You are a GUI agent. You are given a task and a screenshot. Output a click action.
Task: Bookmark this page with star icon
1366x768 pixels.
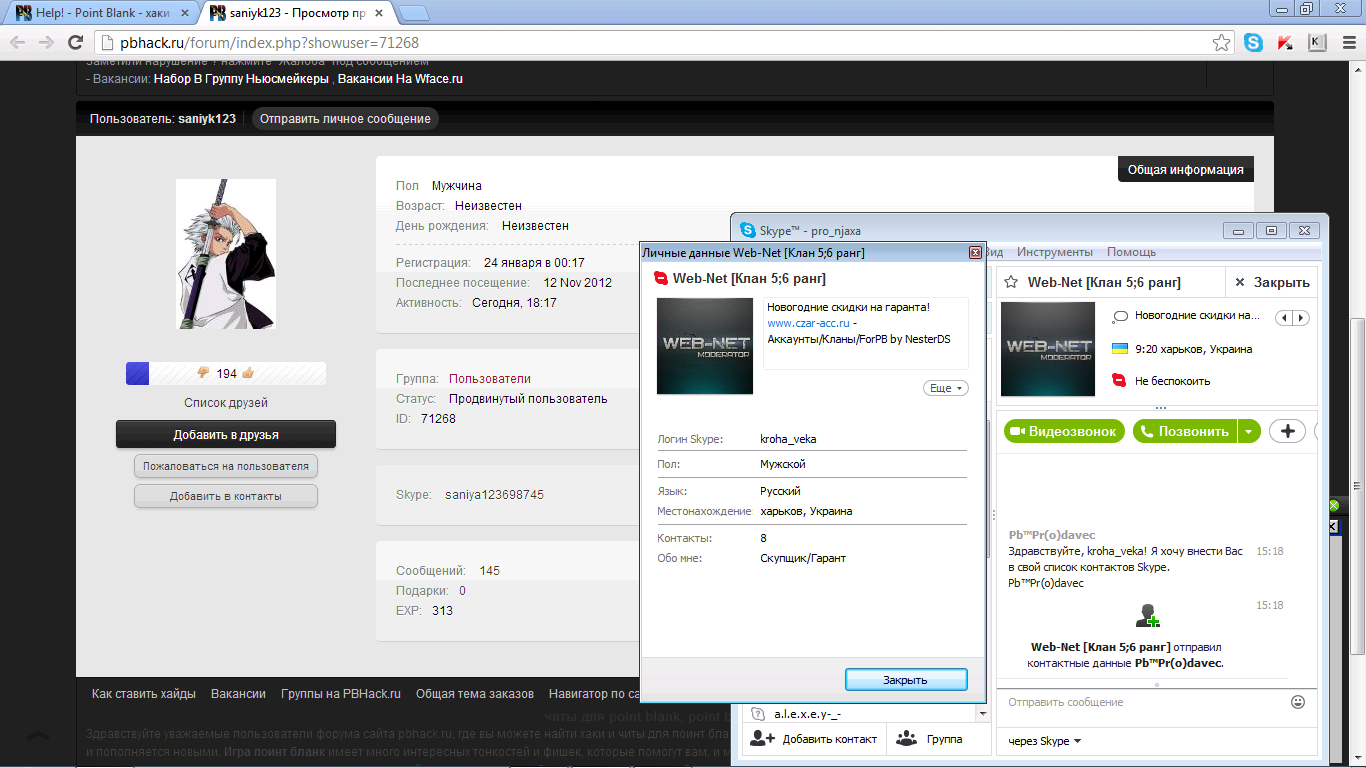1221,43
